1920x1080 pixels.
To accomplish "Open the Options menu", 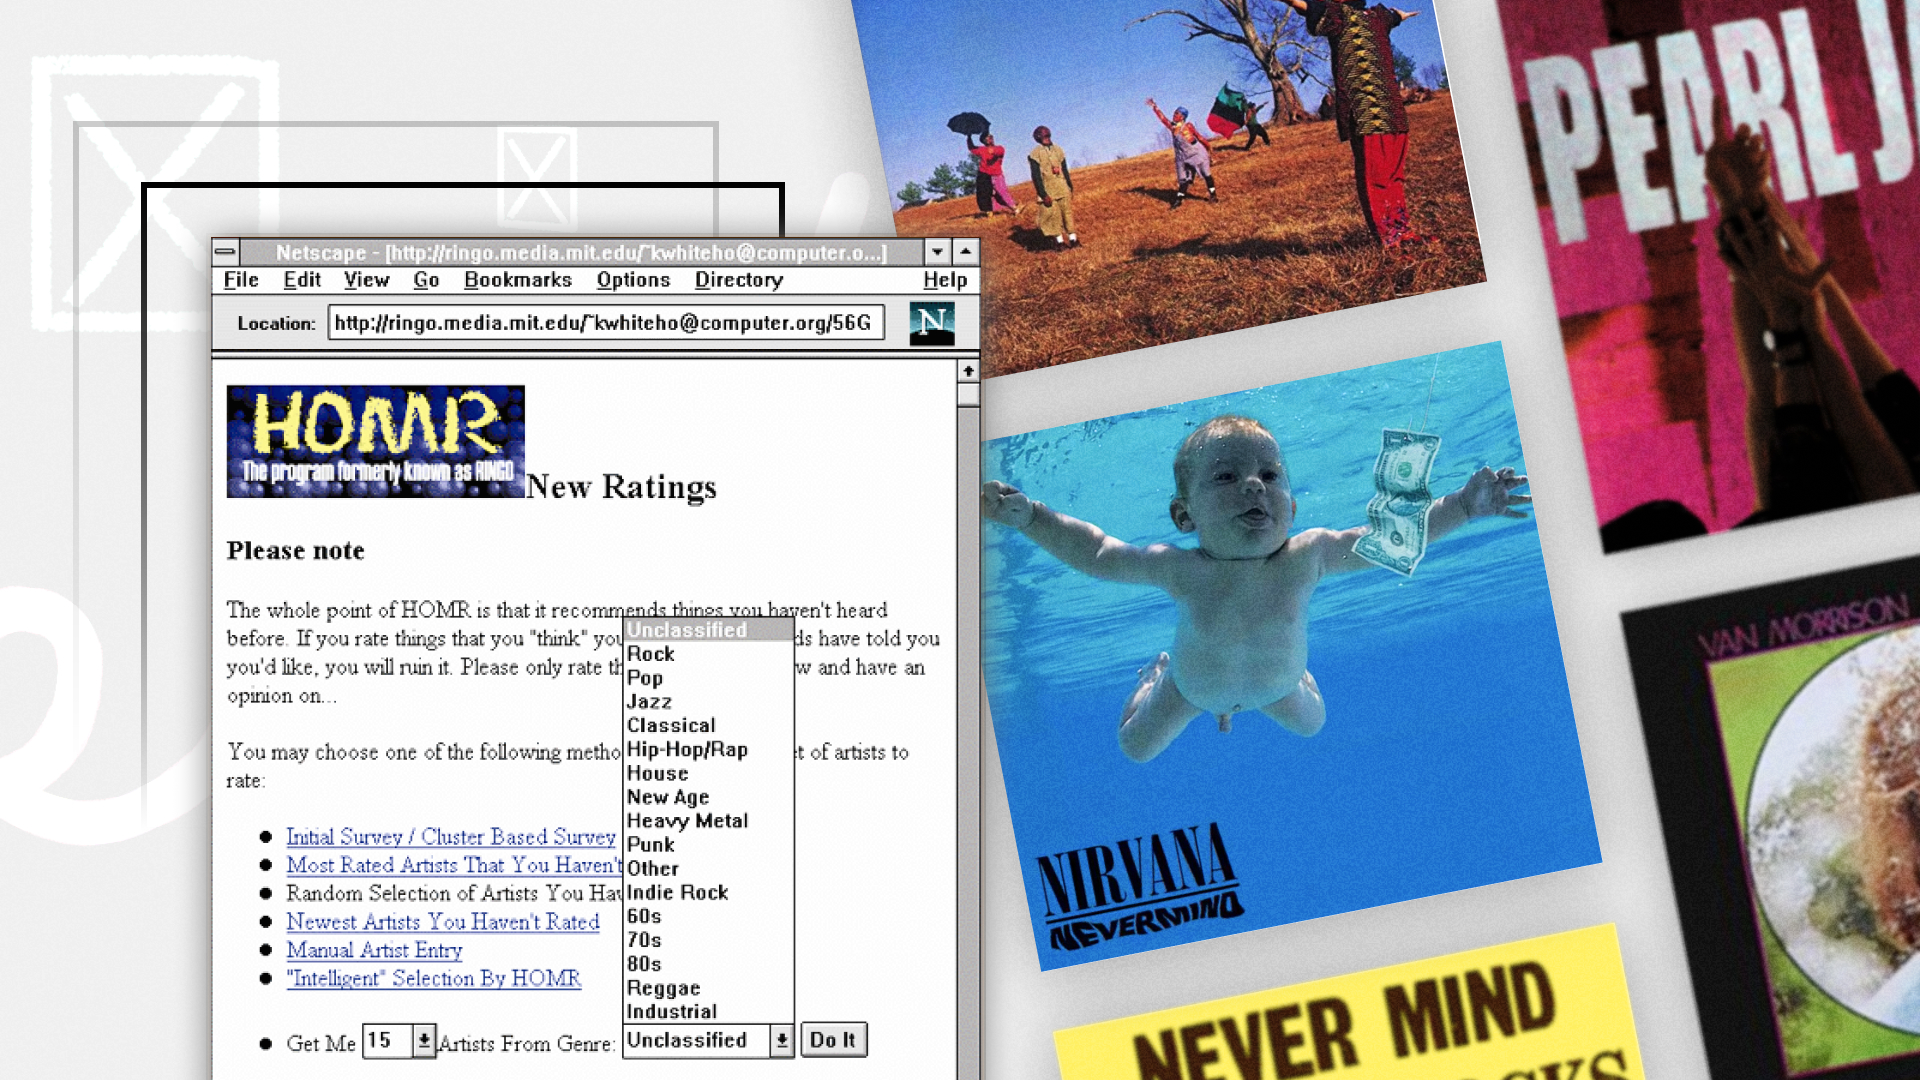I will 633,280.
